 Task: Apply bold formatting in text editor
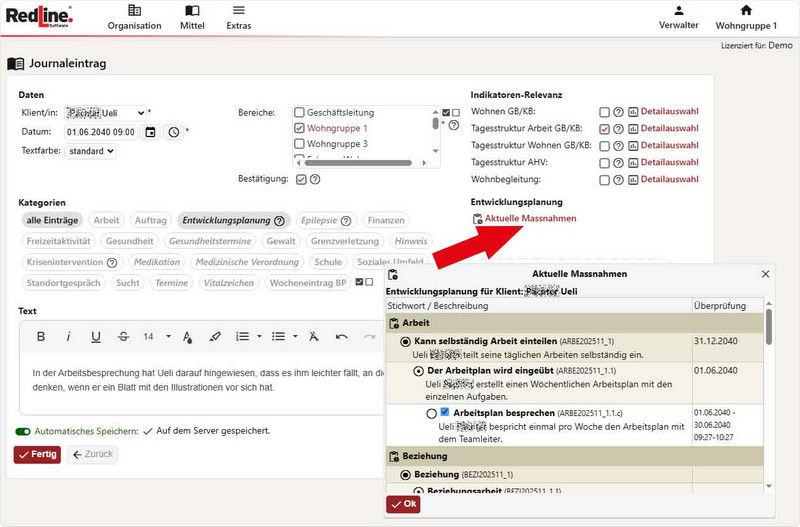41,336
